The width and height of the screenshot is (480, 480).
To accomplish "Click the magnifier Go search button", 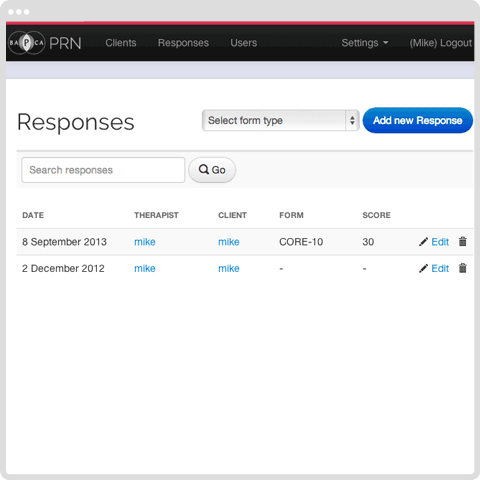I will click(x=212, y=170).
